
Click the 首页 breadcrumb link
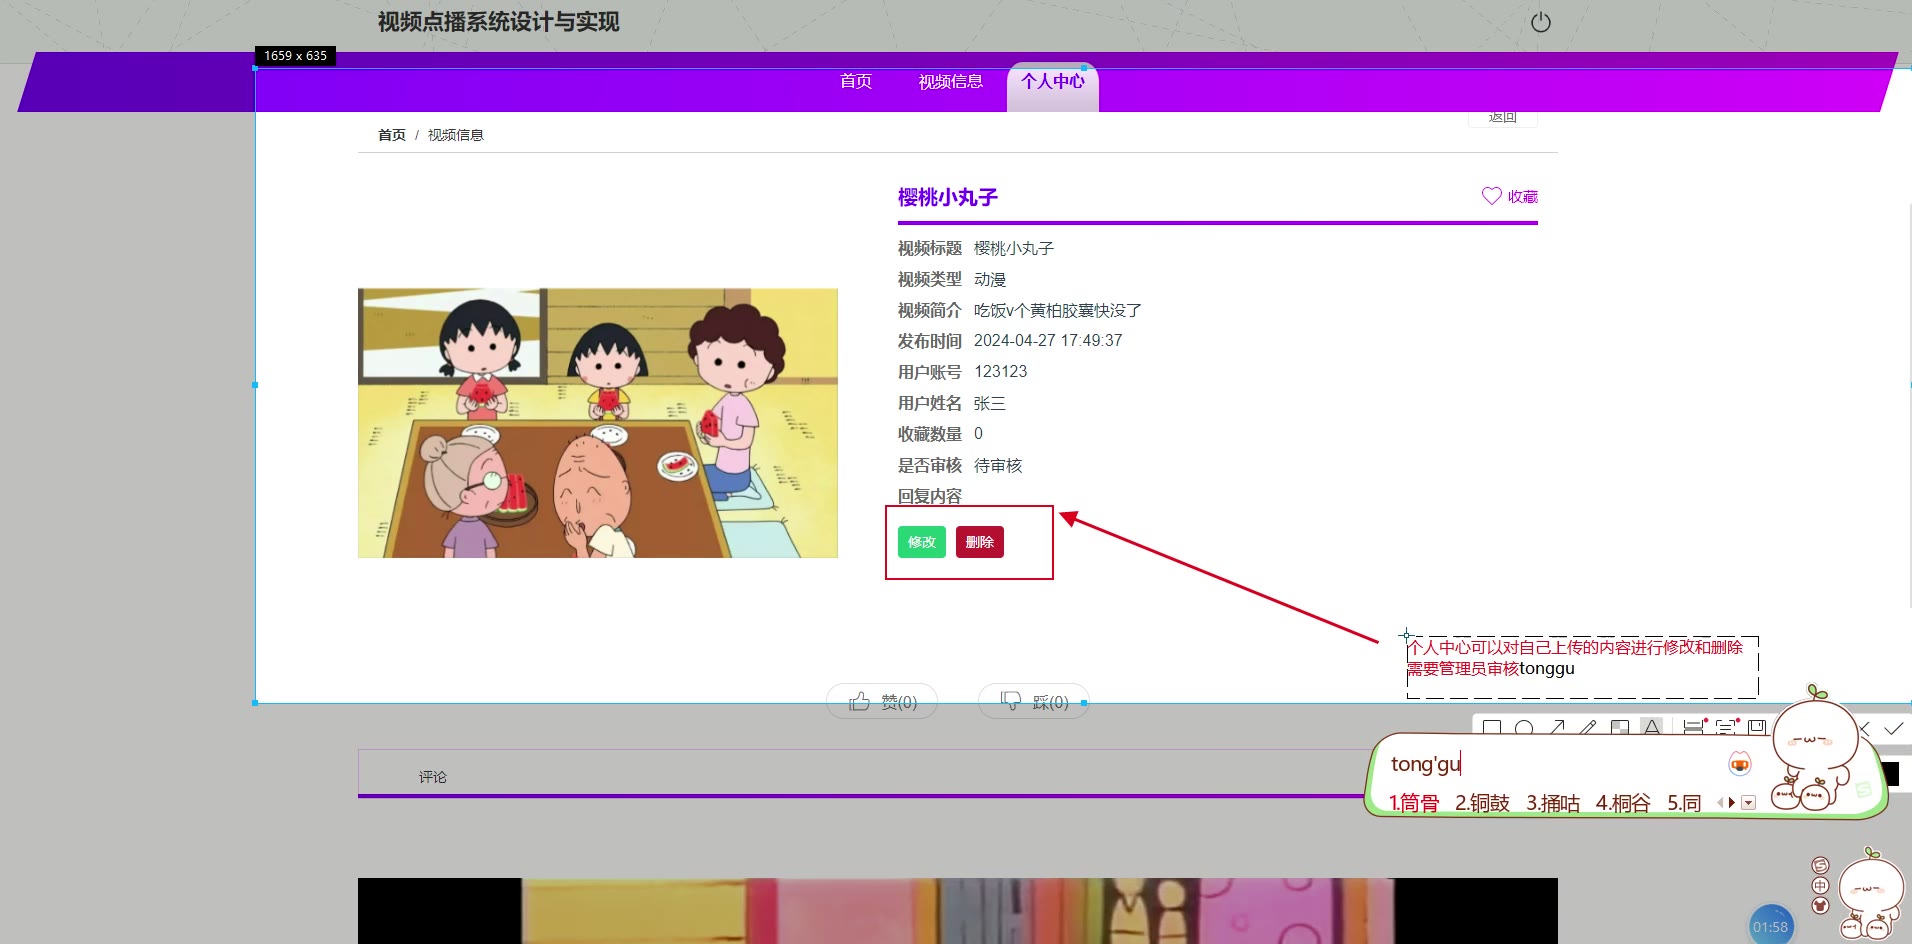click(392, 135)
